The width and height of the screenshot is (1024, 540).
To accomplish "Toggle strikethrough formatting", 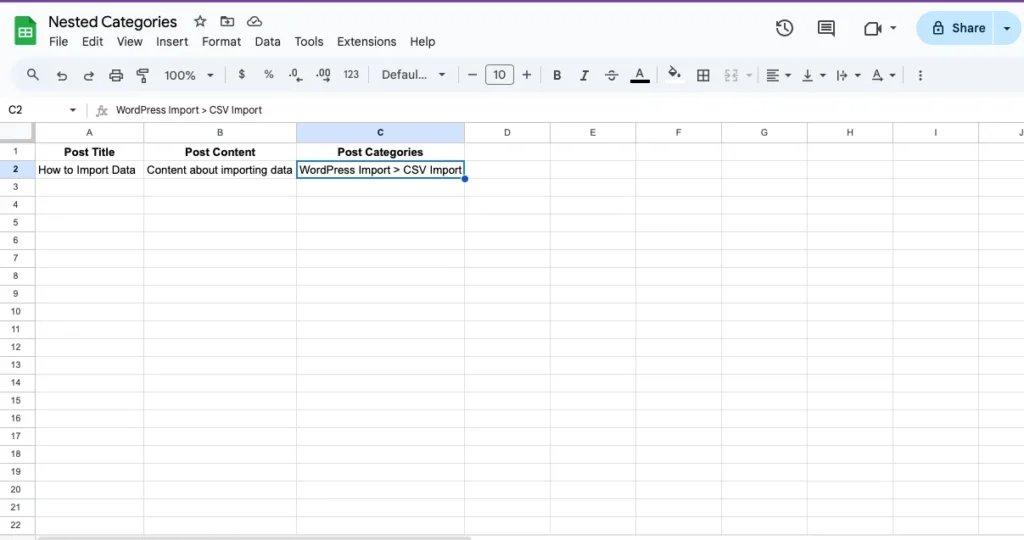I will tap(611, 75).
